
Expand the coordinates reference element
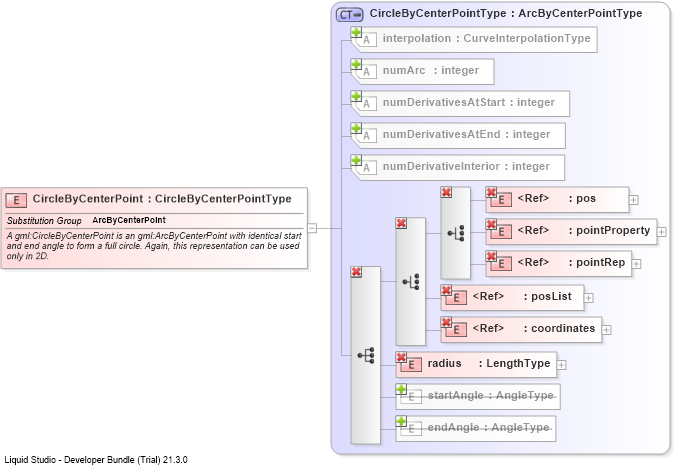point(606,330)
